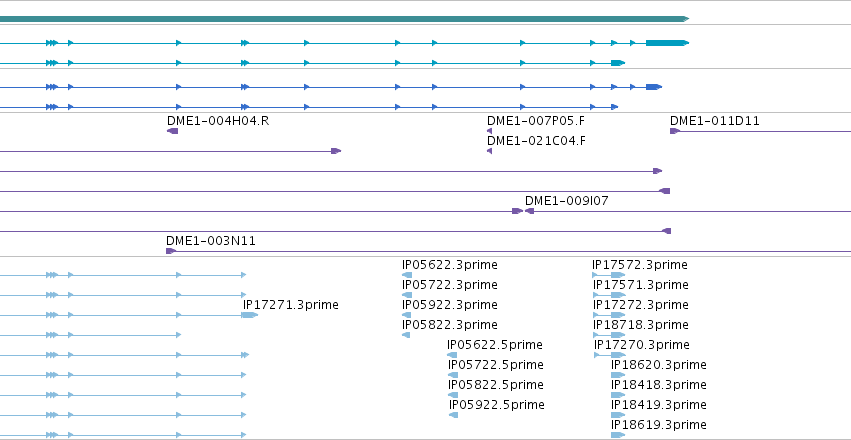Click the label IP05722.5prime
Viewport: 851px width, 440px height.
tap(496, 365)
